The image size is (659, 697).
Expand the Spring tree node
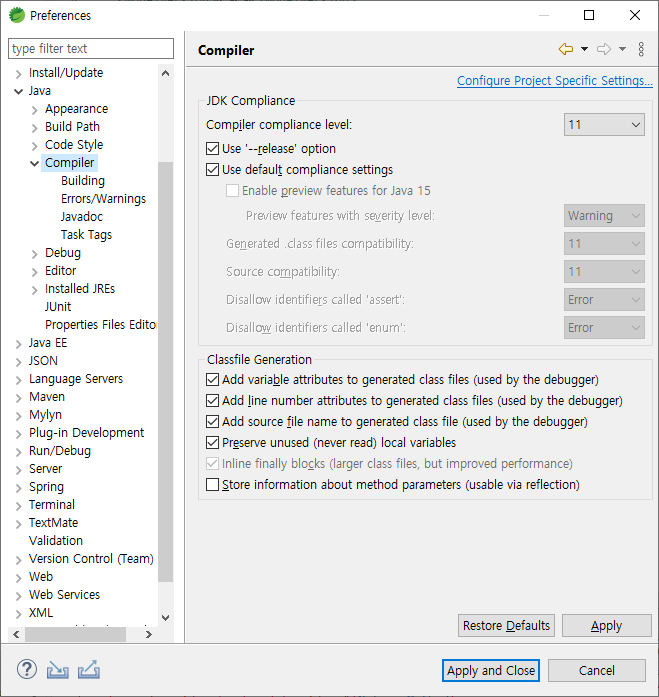click(x=19, y=488)
